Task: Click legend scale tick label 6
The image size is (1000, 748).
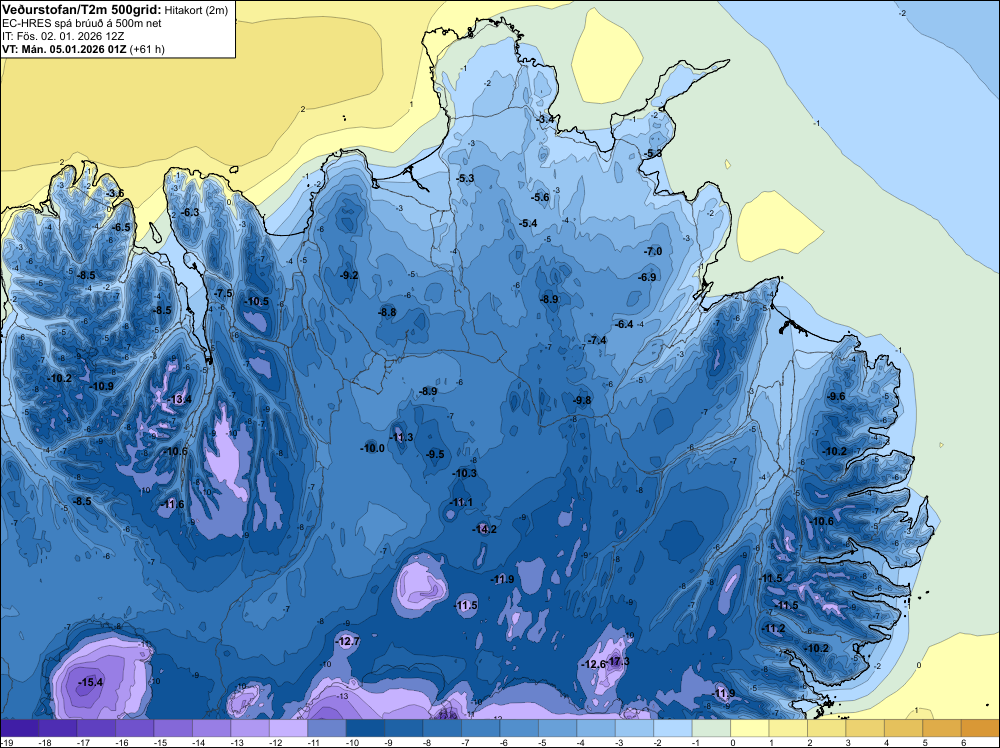Action: click(x=964, y=742)
